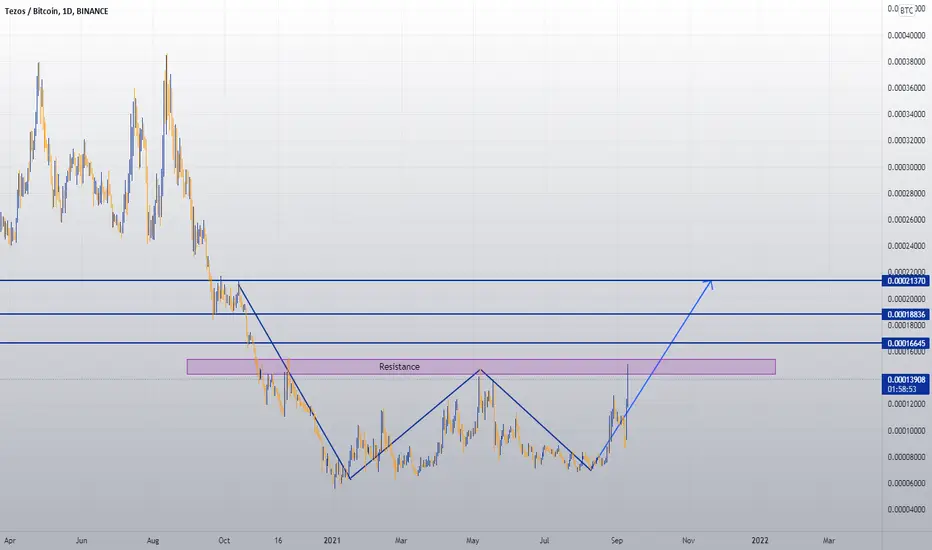Screen dimensions: 932x550
Task: Click the 0.00032000 price axis label
Action: [906, 141]
